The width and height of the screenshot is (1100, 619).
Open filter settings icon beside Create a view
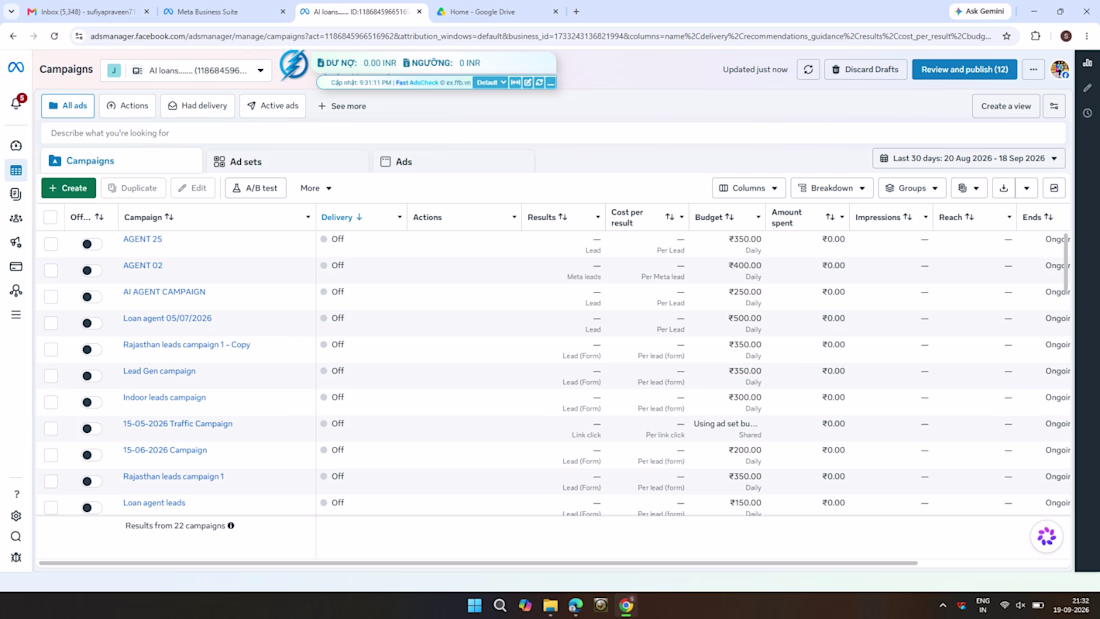(1054, 106)
